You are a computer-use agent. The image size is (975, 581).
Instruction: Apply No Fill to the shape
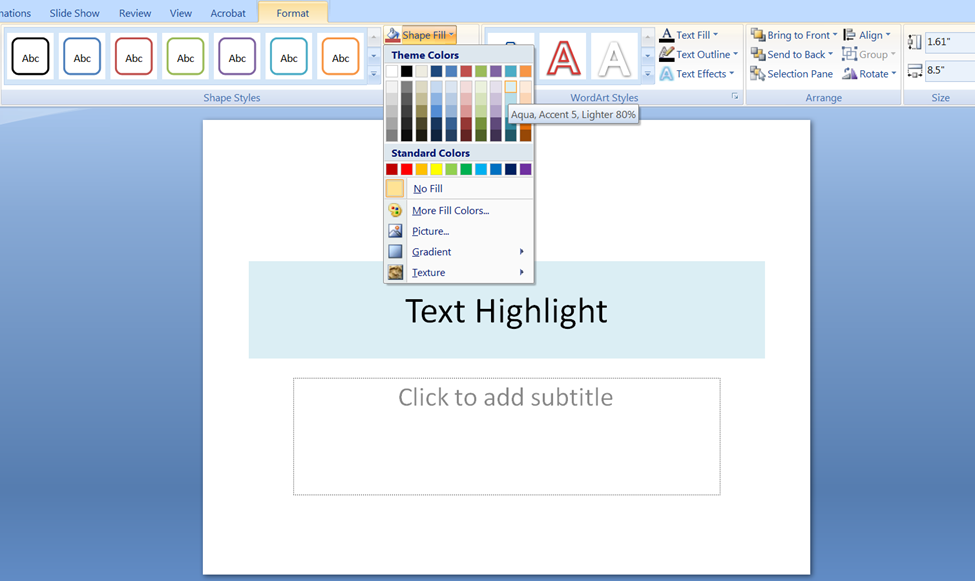(x=429, y=188)
